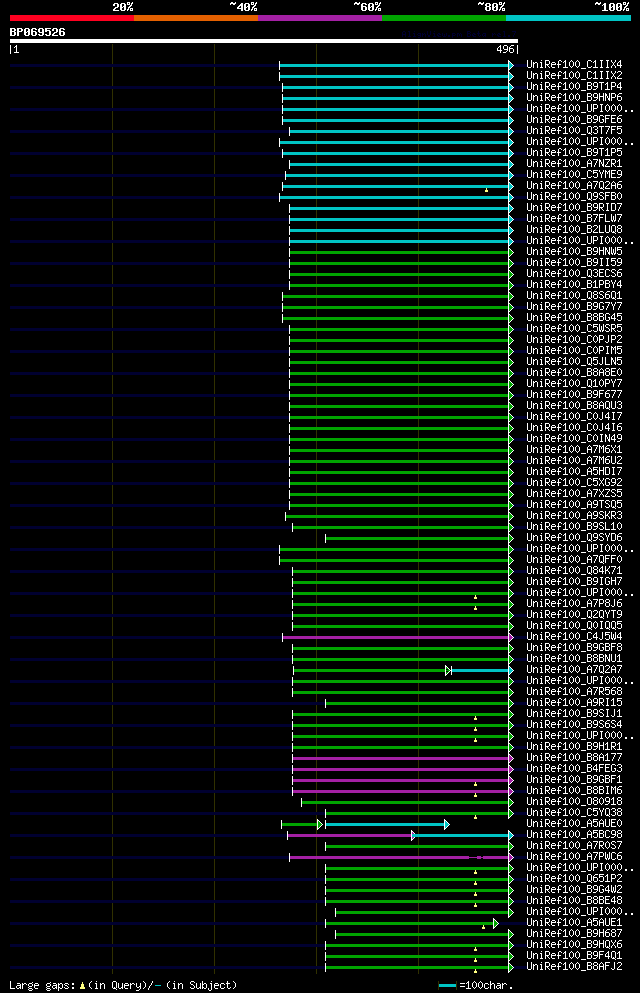Screen dimensions: 640x993
Task: Select the UniRef100_B7FLW7 label
Action: [574, 218]
